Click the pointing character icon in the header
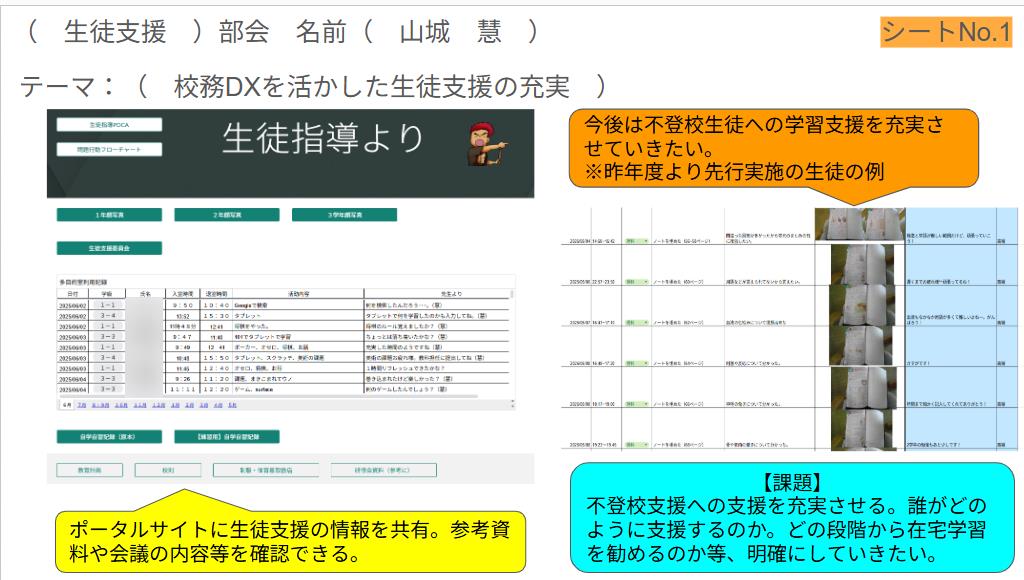Image resolution: width=1024 pixels, height=580 pixels. pyautogui.click(x=488, y=142)
